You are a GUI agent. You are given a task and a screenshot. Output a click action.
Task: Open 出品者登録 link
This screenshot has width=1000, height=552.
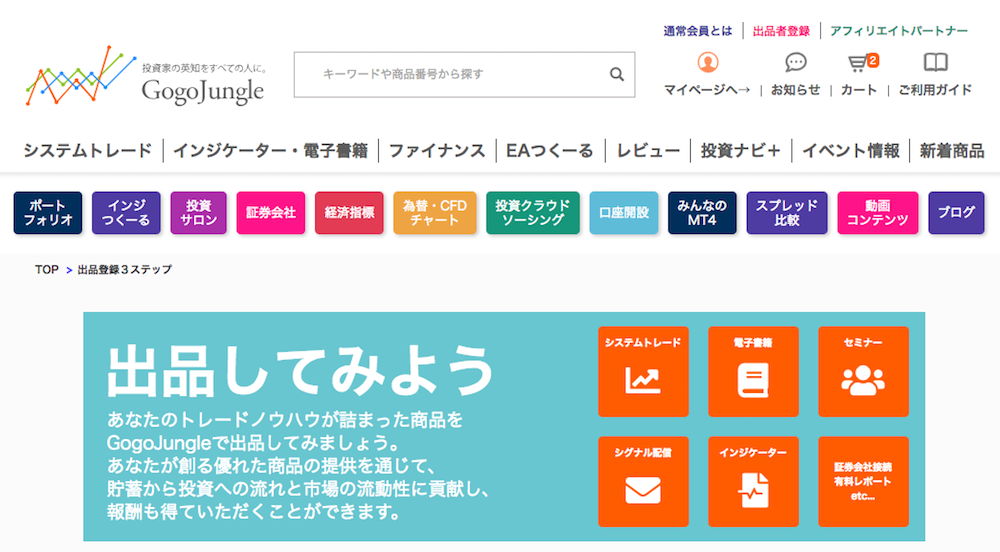pos(781,31)
